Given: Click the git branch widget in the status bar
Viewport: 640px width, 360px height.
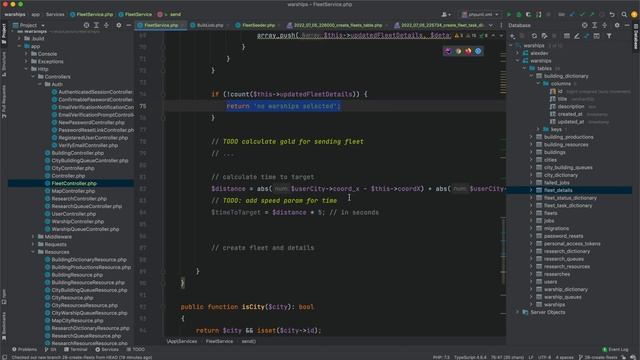Looking at the screenshot, I should pyautogui.click(x=599, y=357).
